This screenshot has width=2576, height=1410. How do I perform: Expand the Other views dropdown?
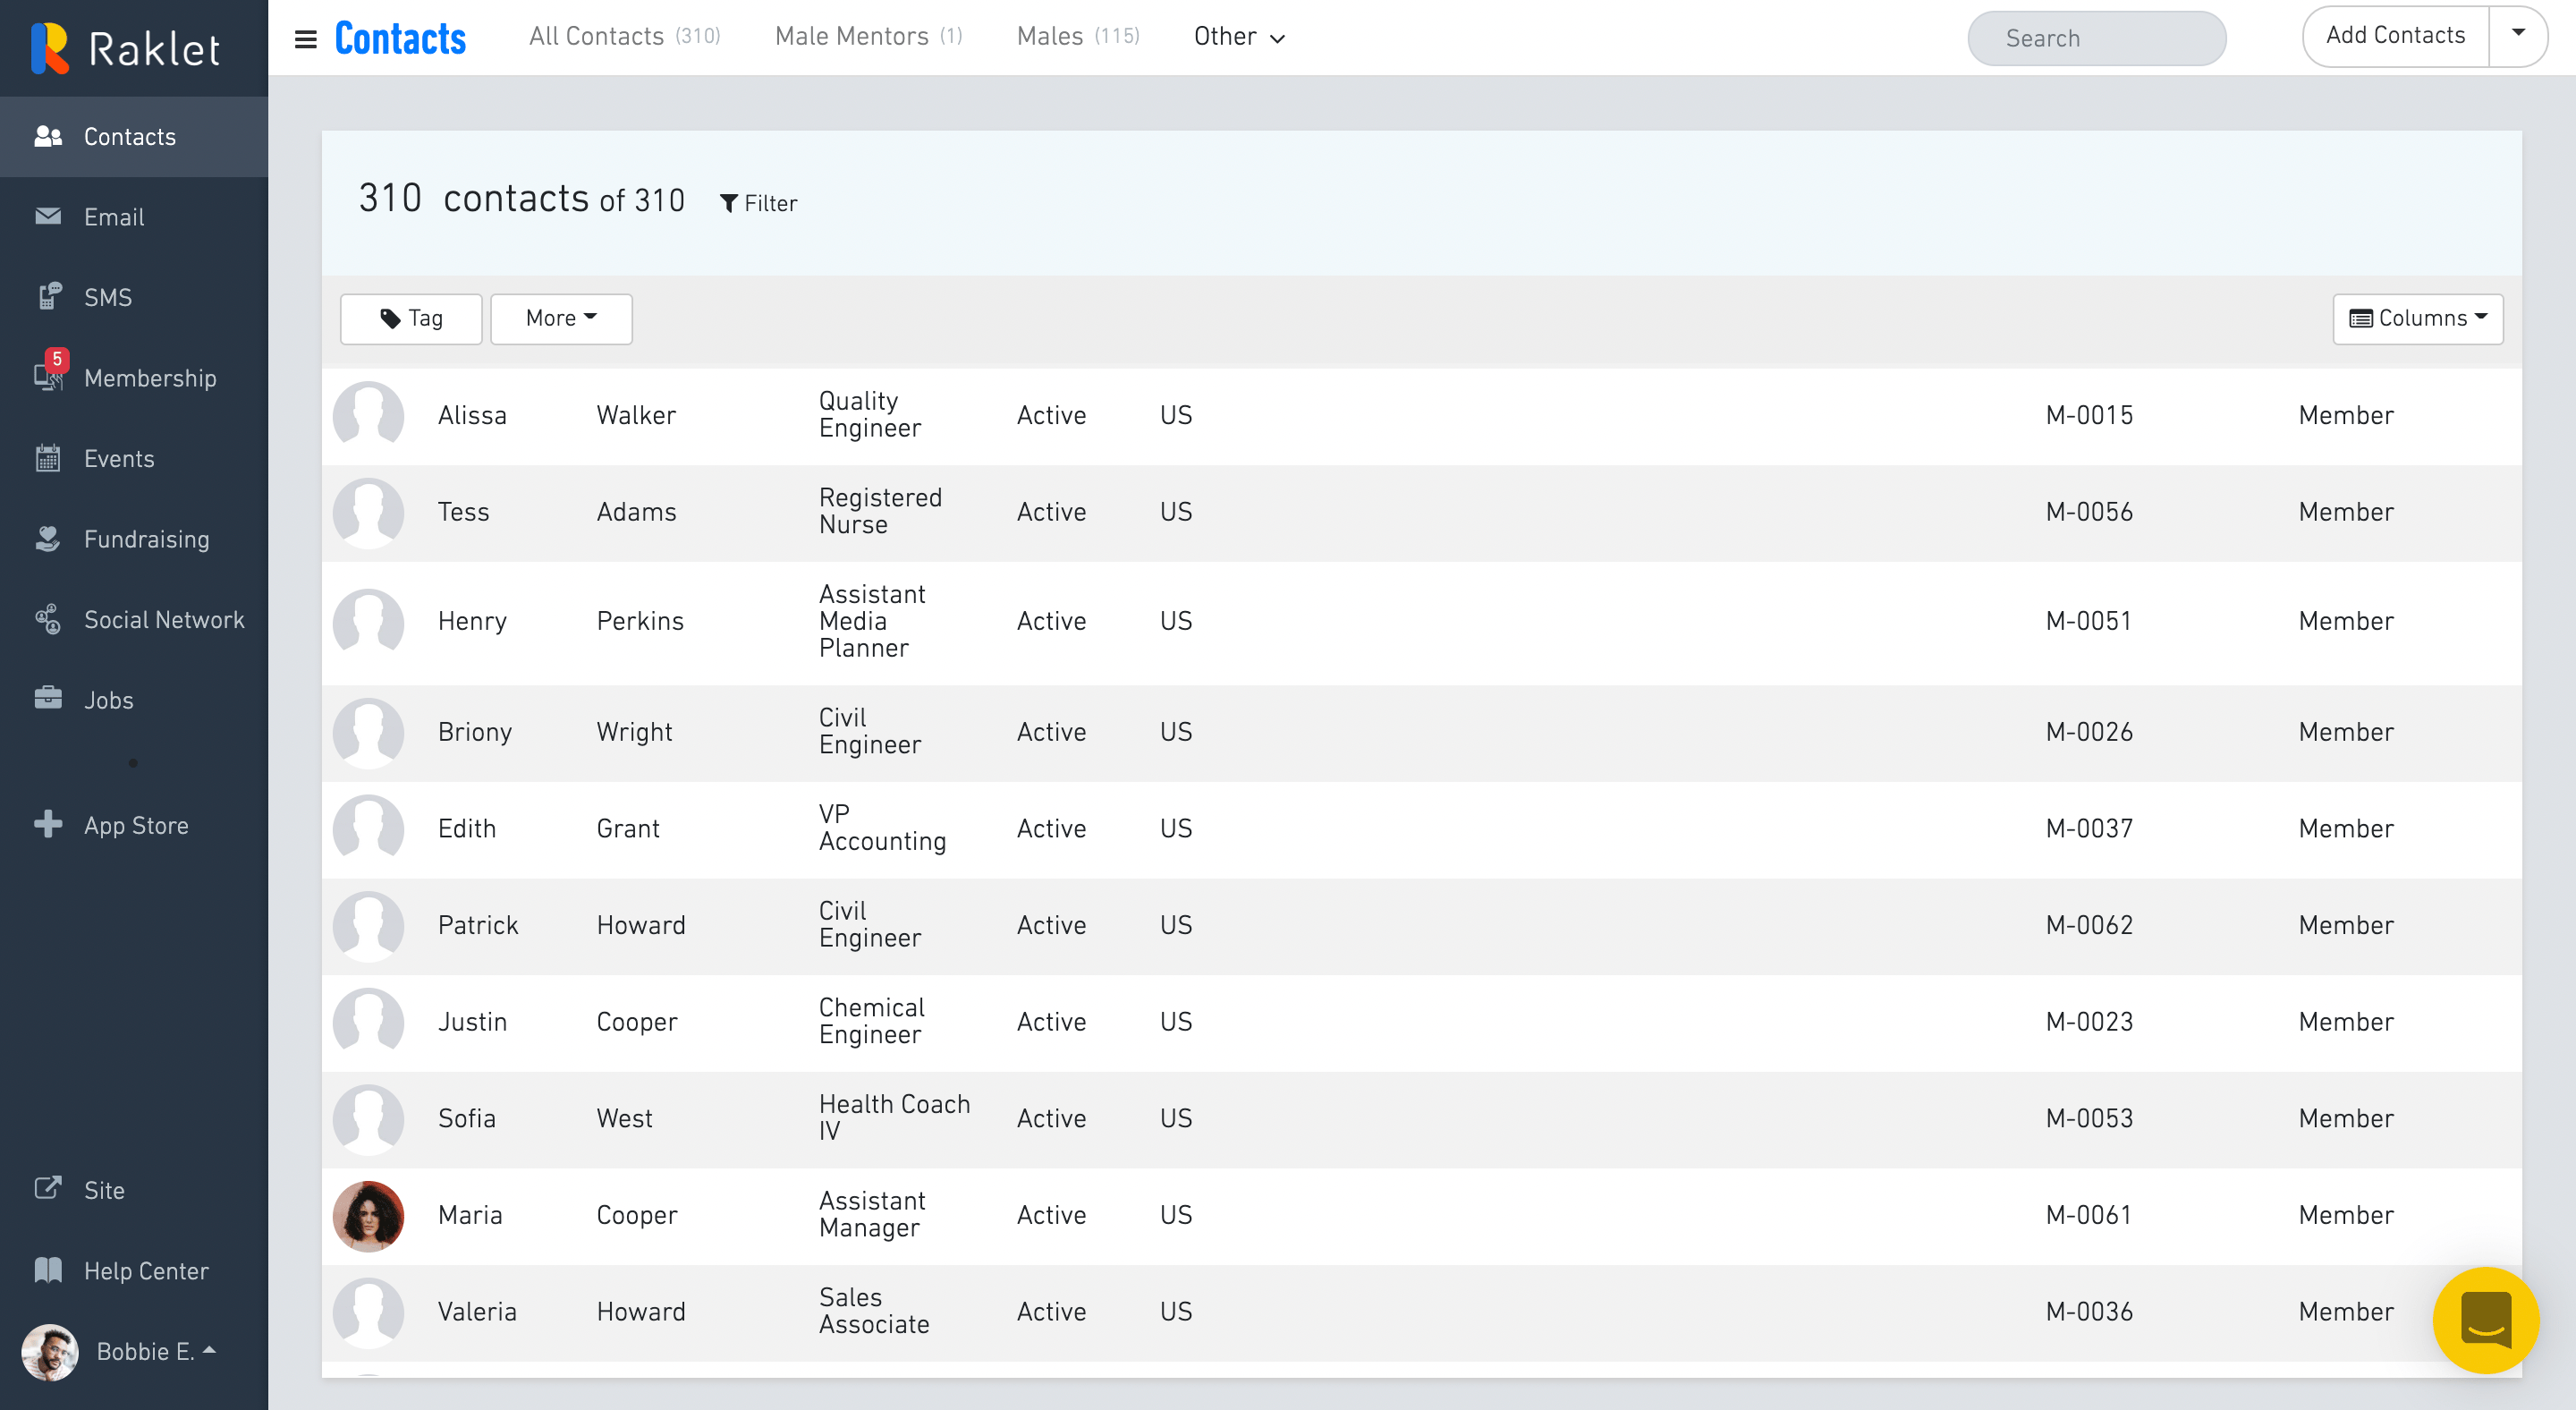coord(1238,37)
